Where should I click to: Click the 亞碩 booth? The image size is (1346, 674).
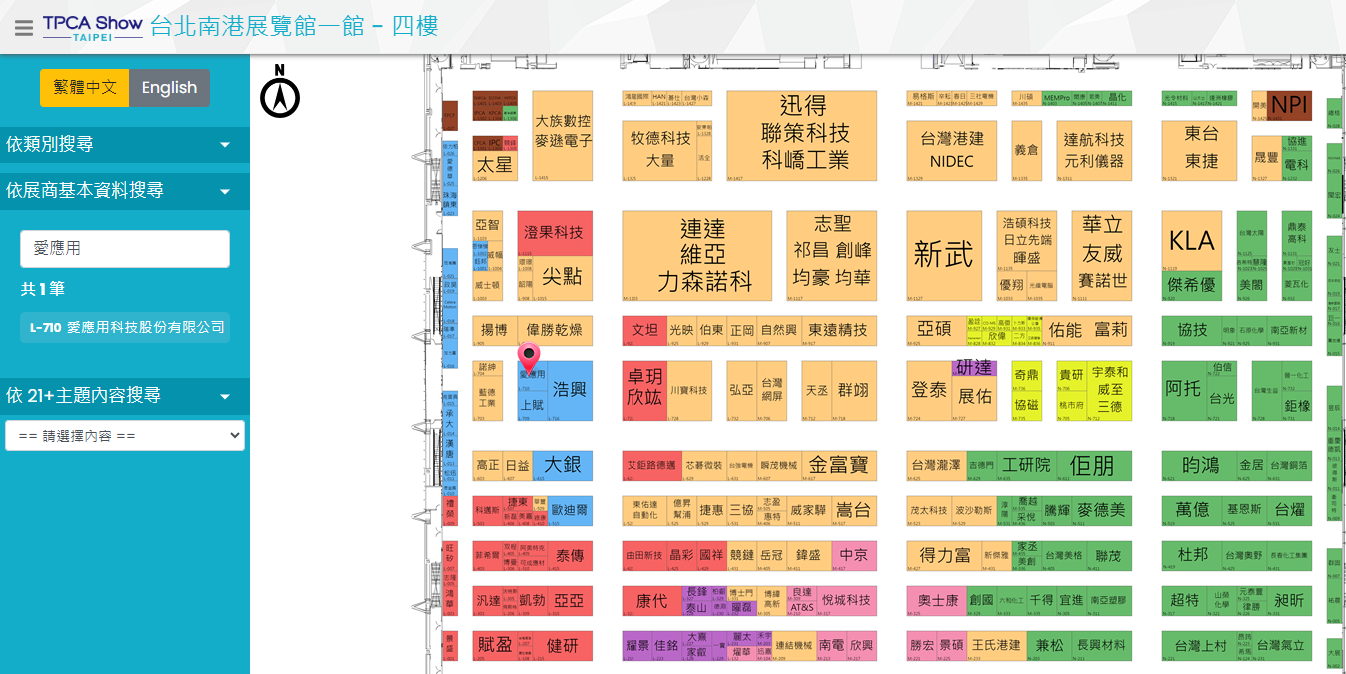coord(935,330)
